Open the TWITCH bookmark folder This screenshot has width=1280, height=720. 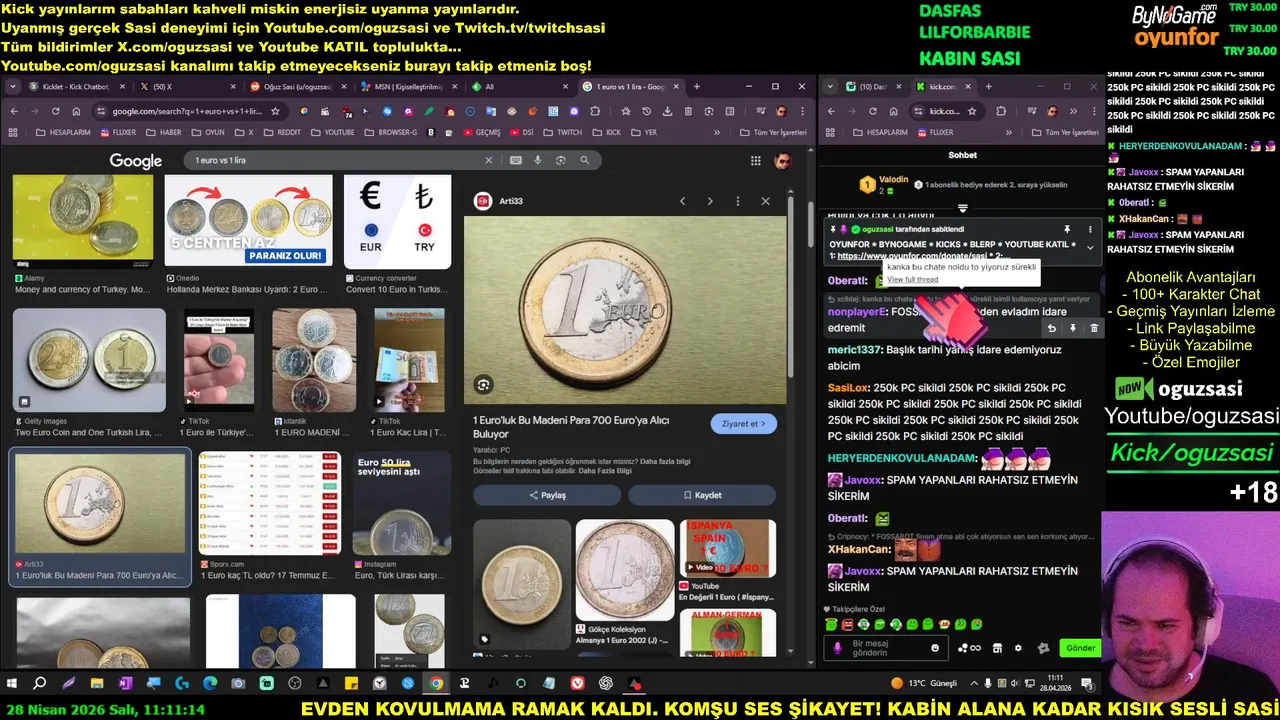coord(563,132)
